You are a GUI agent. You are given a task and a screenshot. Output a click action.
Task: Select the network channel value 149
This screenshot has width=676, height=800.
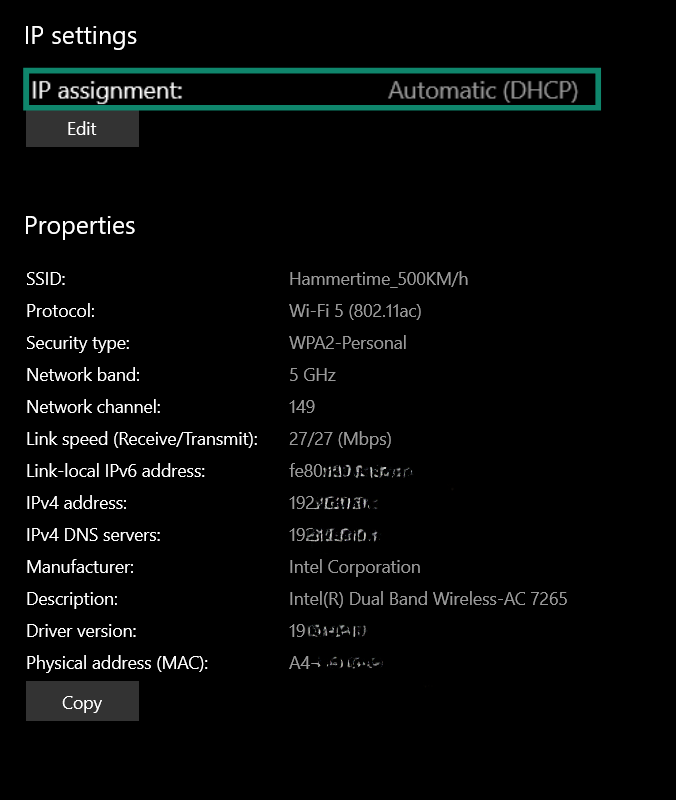(x=302, y=407)
